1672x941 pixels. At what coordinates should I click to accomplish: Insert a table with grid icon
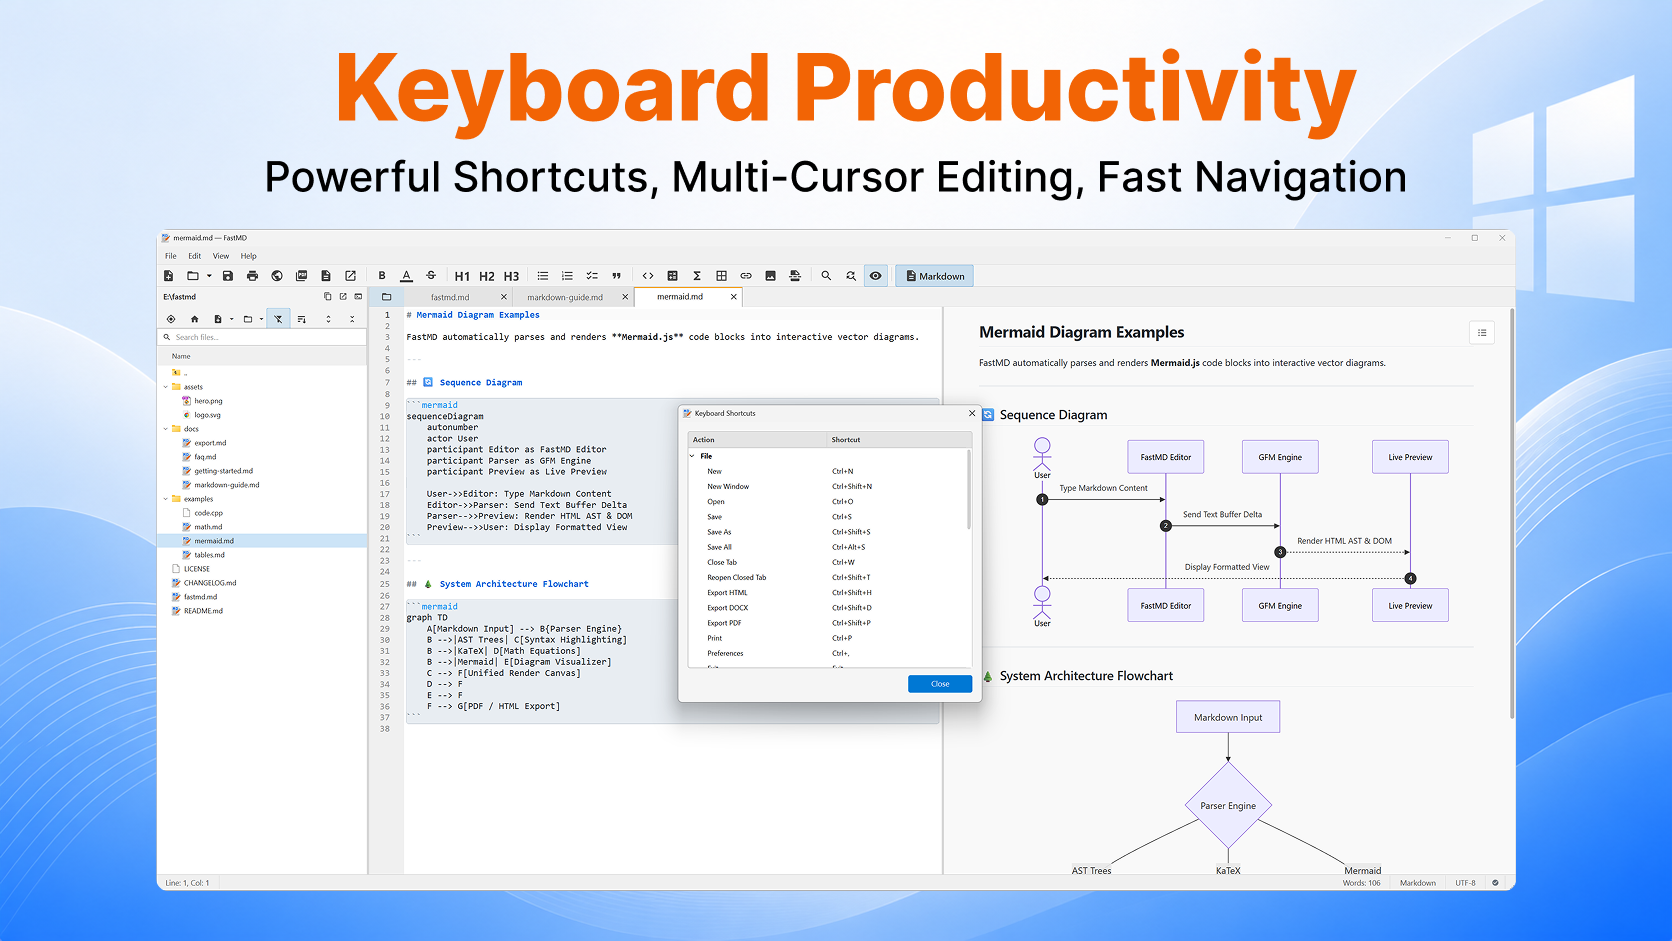click(721, 276)
